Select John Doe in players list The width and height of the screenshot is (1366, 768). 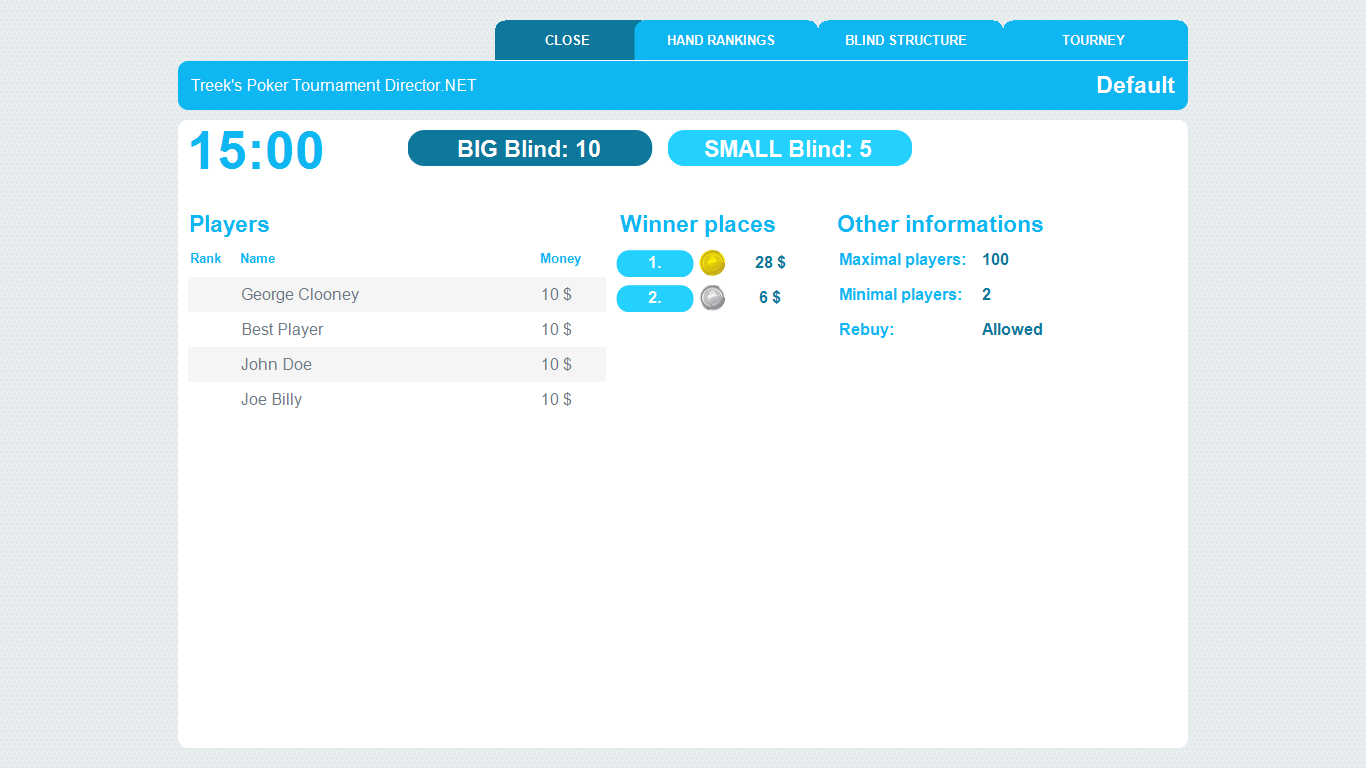click(397, 364)
